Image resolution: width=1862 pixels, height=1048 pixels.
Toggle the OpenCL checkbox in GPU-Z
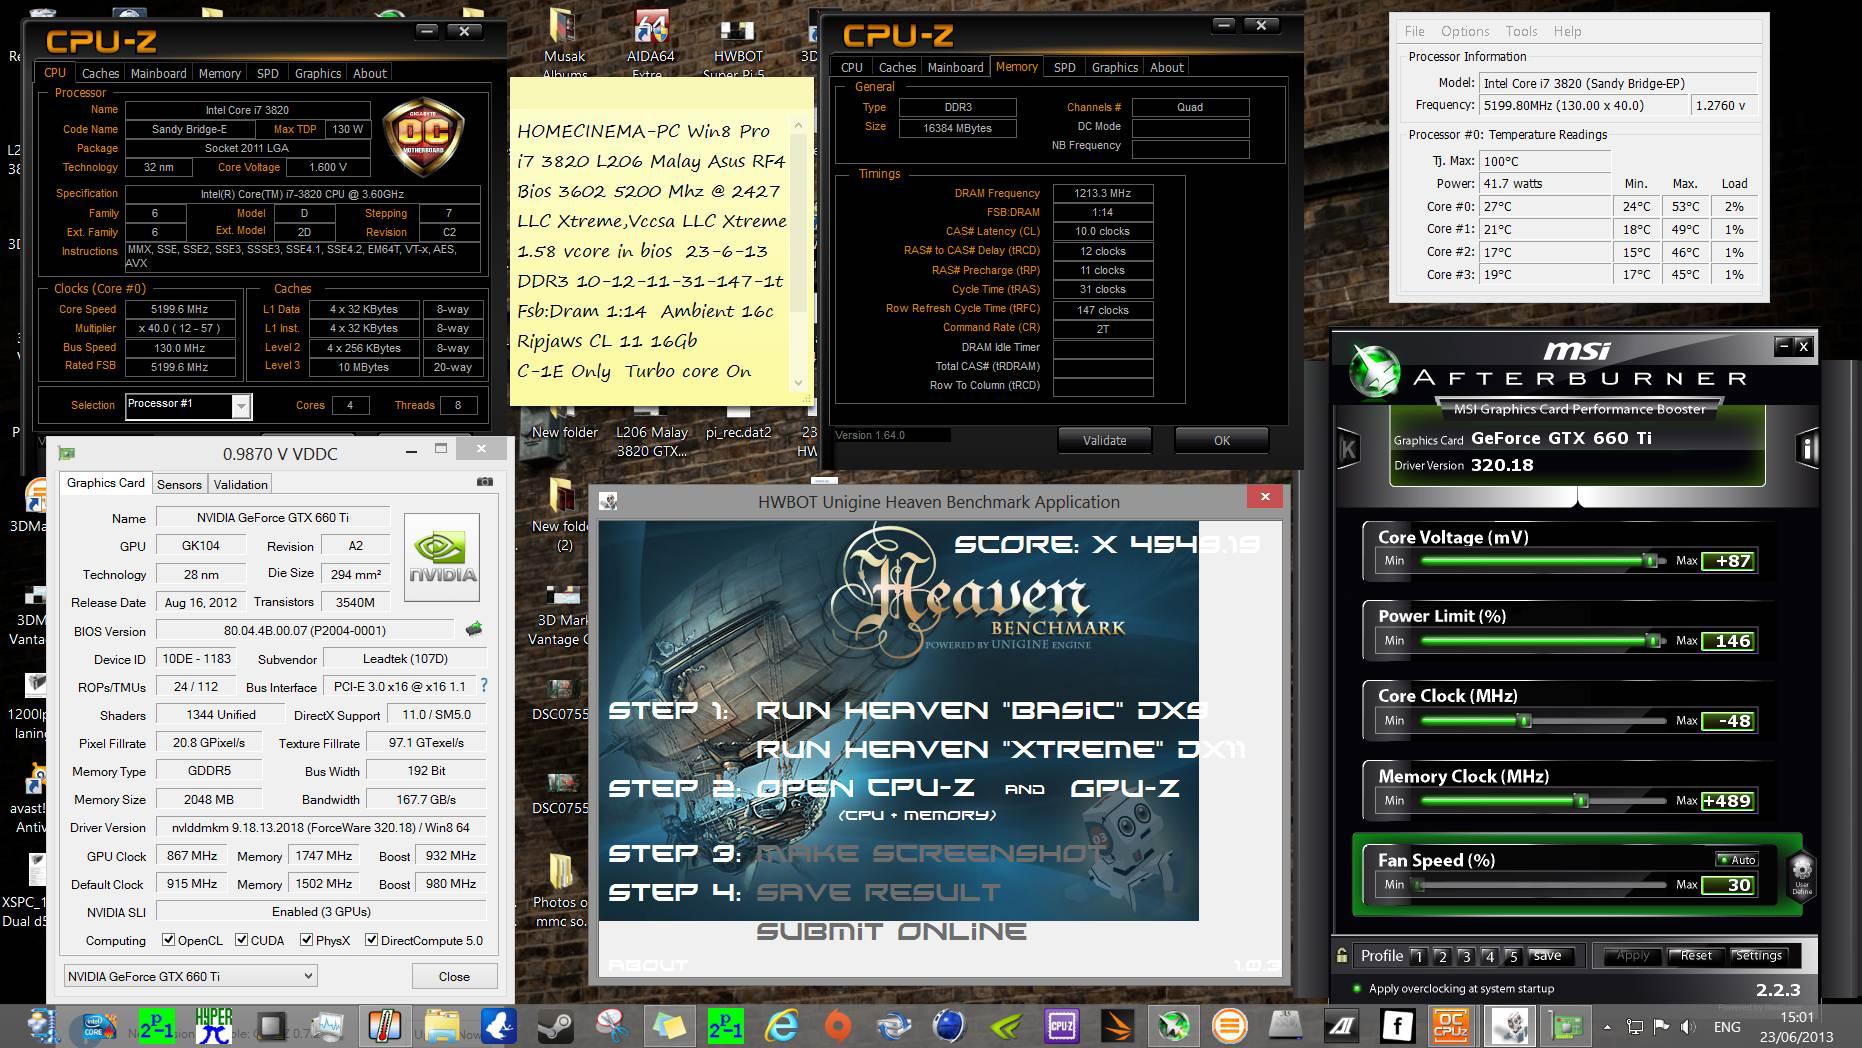[169, 940]
